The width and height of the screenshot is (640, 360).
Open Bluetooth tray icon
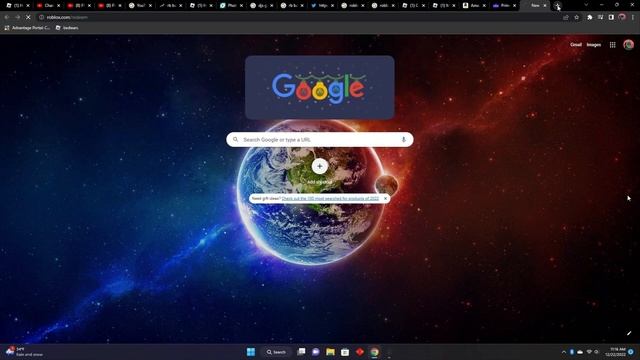click(x=572, y=352)
